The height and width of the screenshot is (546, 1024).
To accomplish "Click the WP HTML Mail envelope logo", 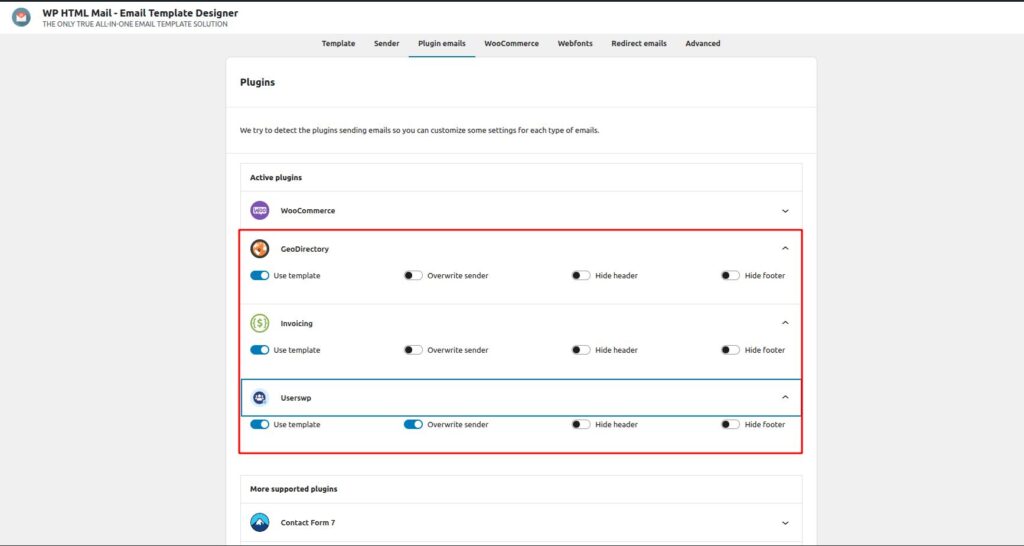I will (21, 17).
